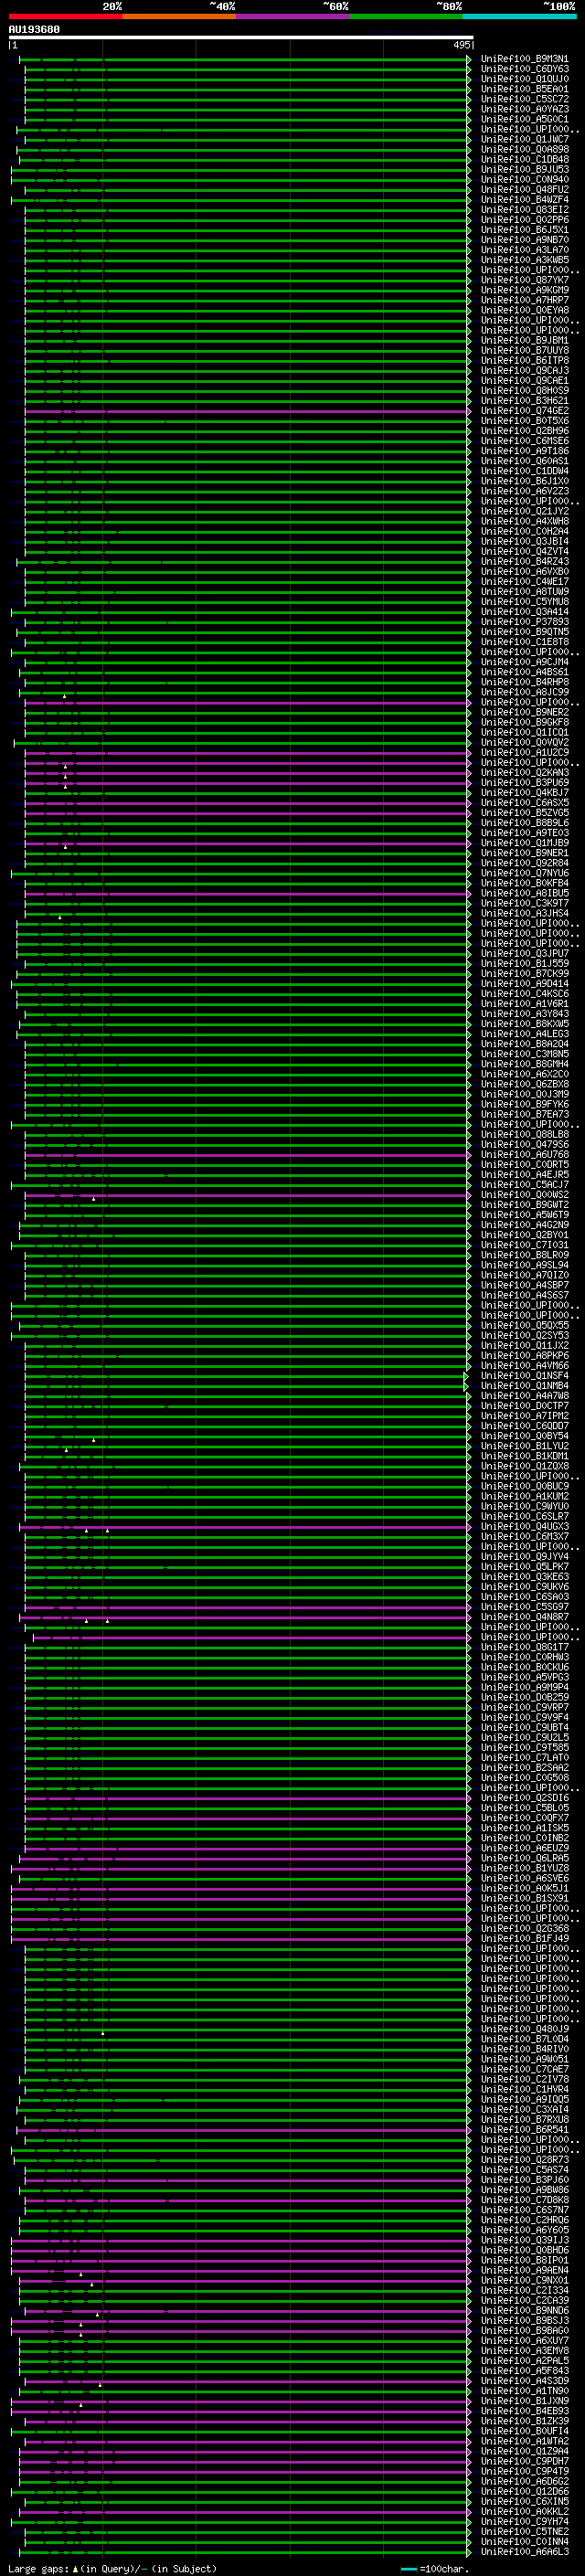Select UniRef100_A7IPM2 hit
This screenshot has width=585, height=2576.
(524, 1416)
